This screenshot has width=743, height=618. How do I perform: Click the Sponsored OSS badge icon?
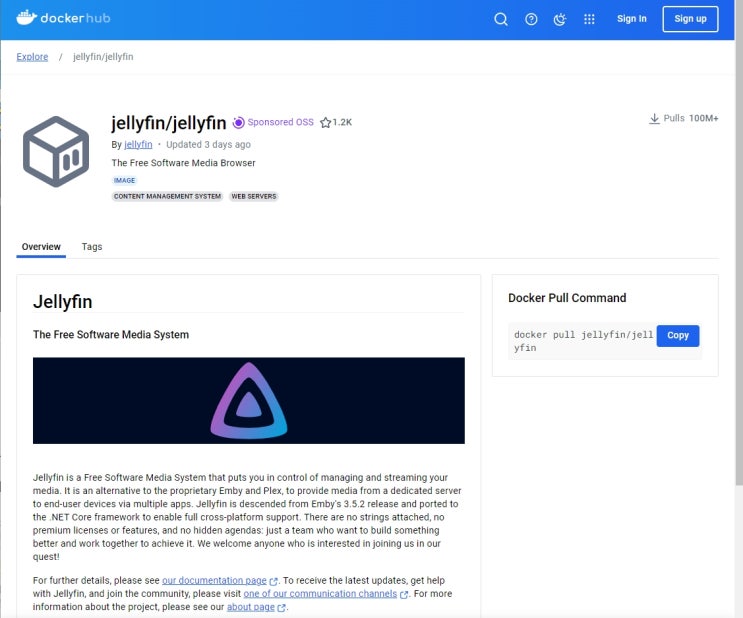click(238, 123)
